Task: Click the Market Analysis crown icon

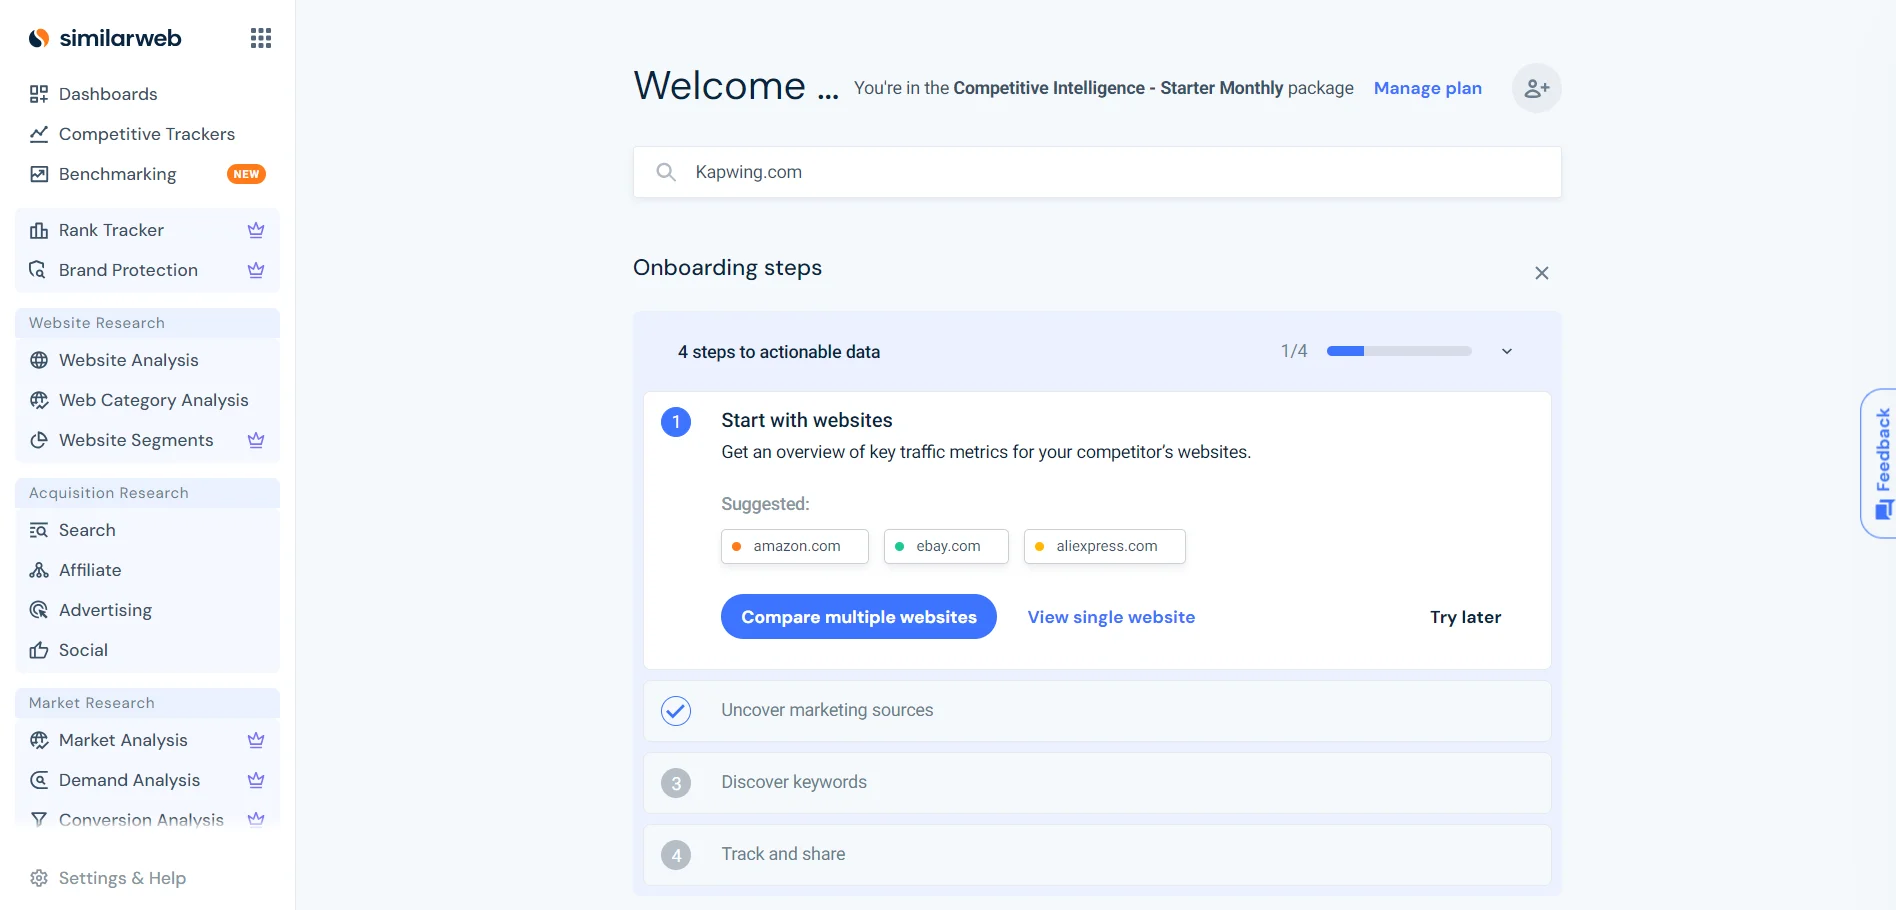Action: pyautogui.click(x=256, y=740)
